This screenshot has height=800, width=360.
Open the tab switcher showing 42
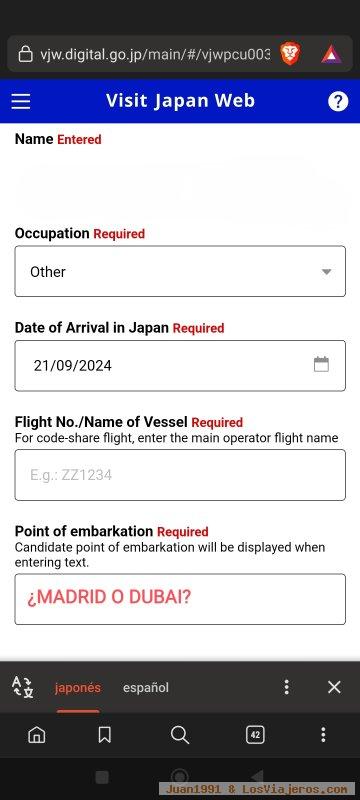[x=255, y=735]
